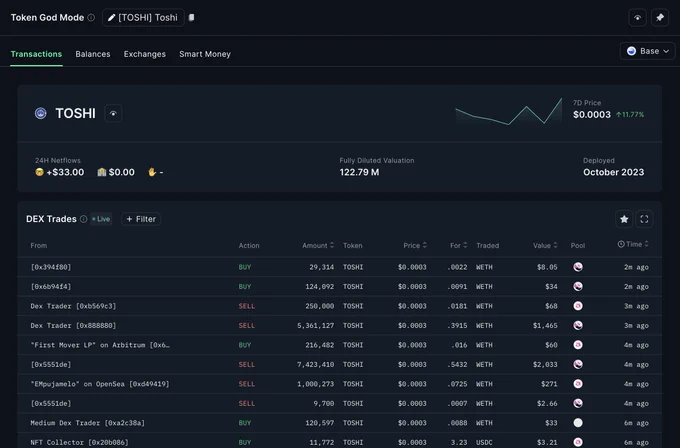
Task: Click the DEX Trades info icon
Action: 83,219
